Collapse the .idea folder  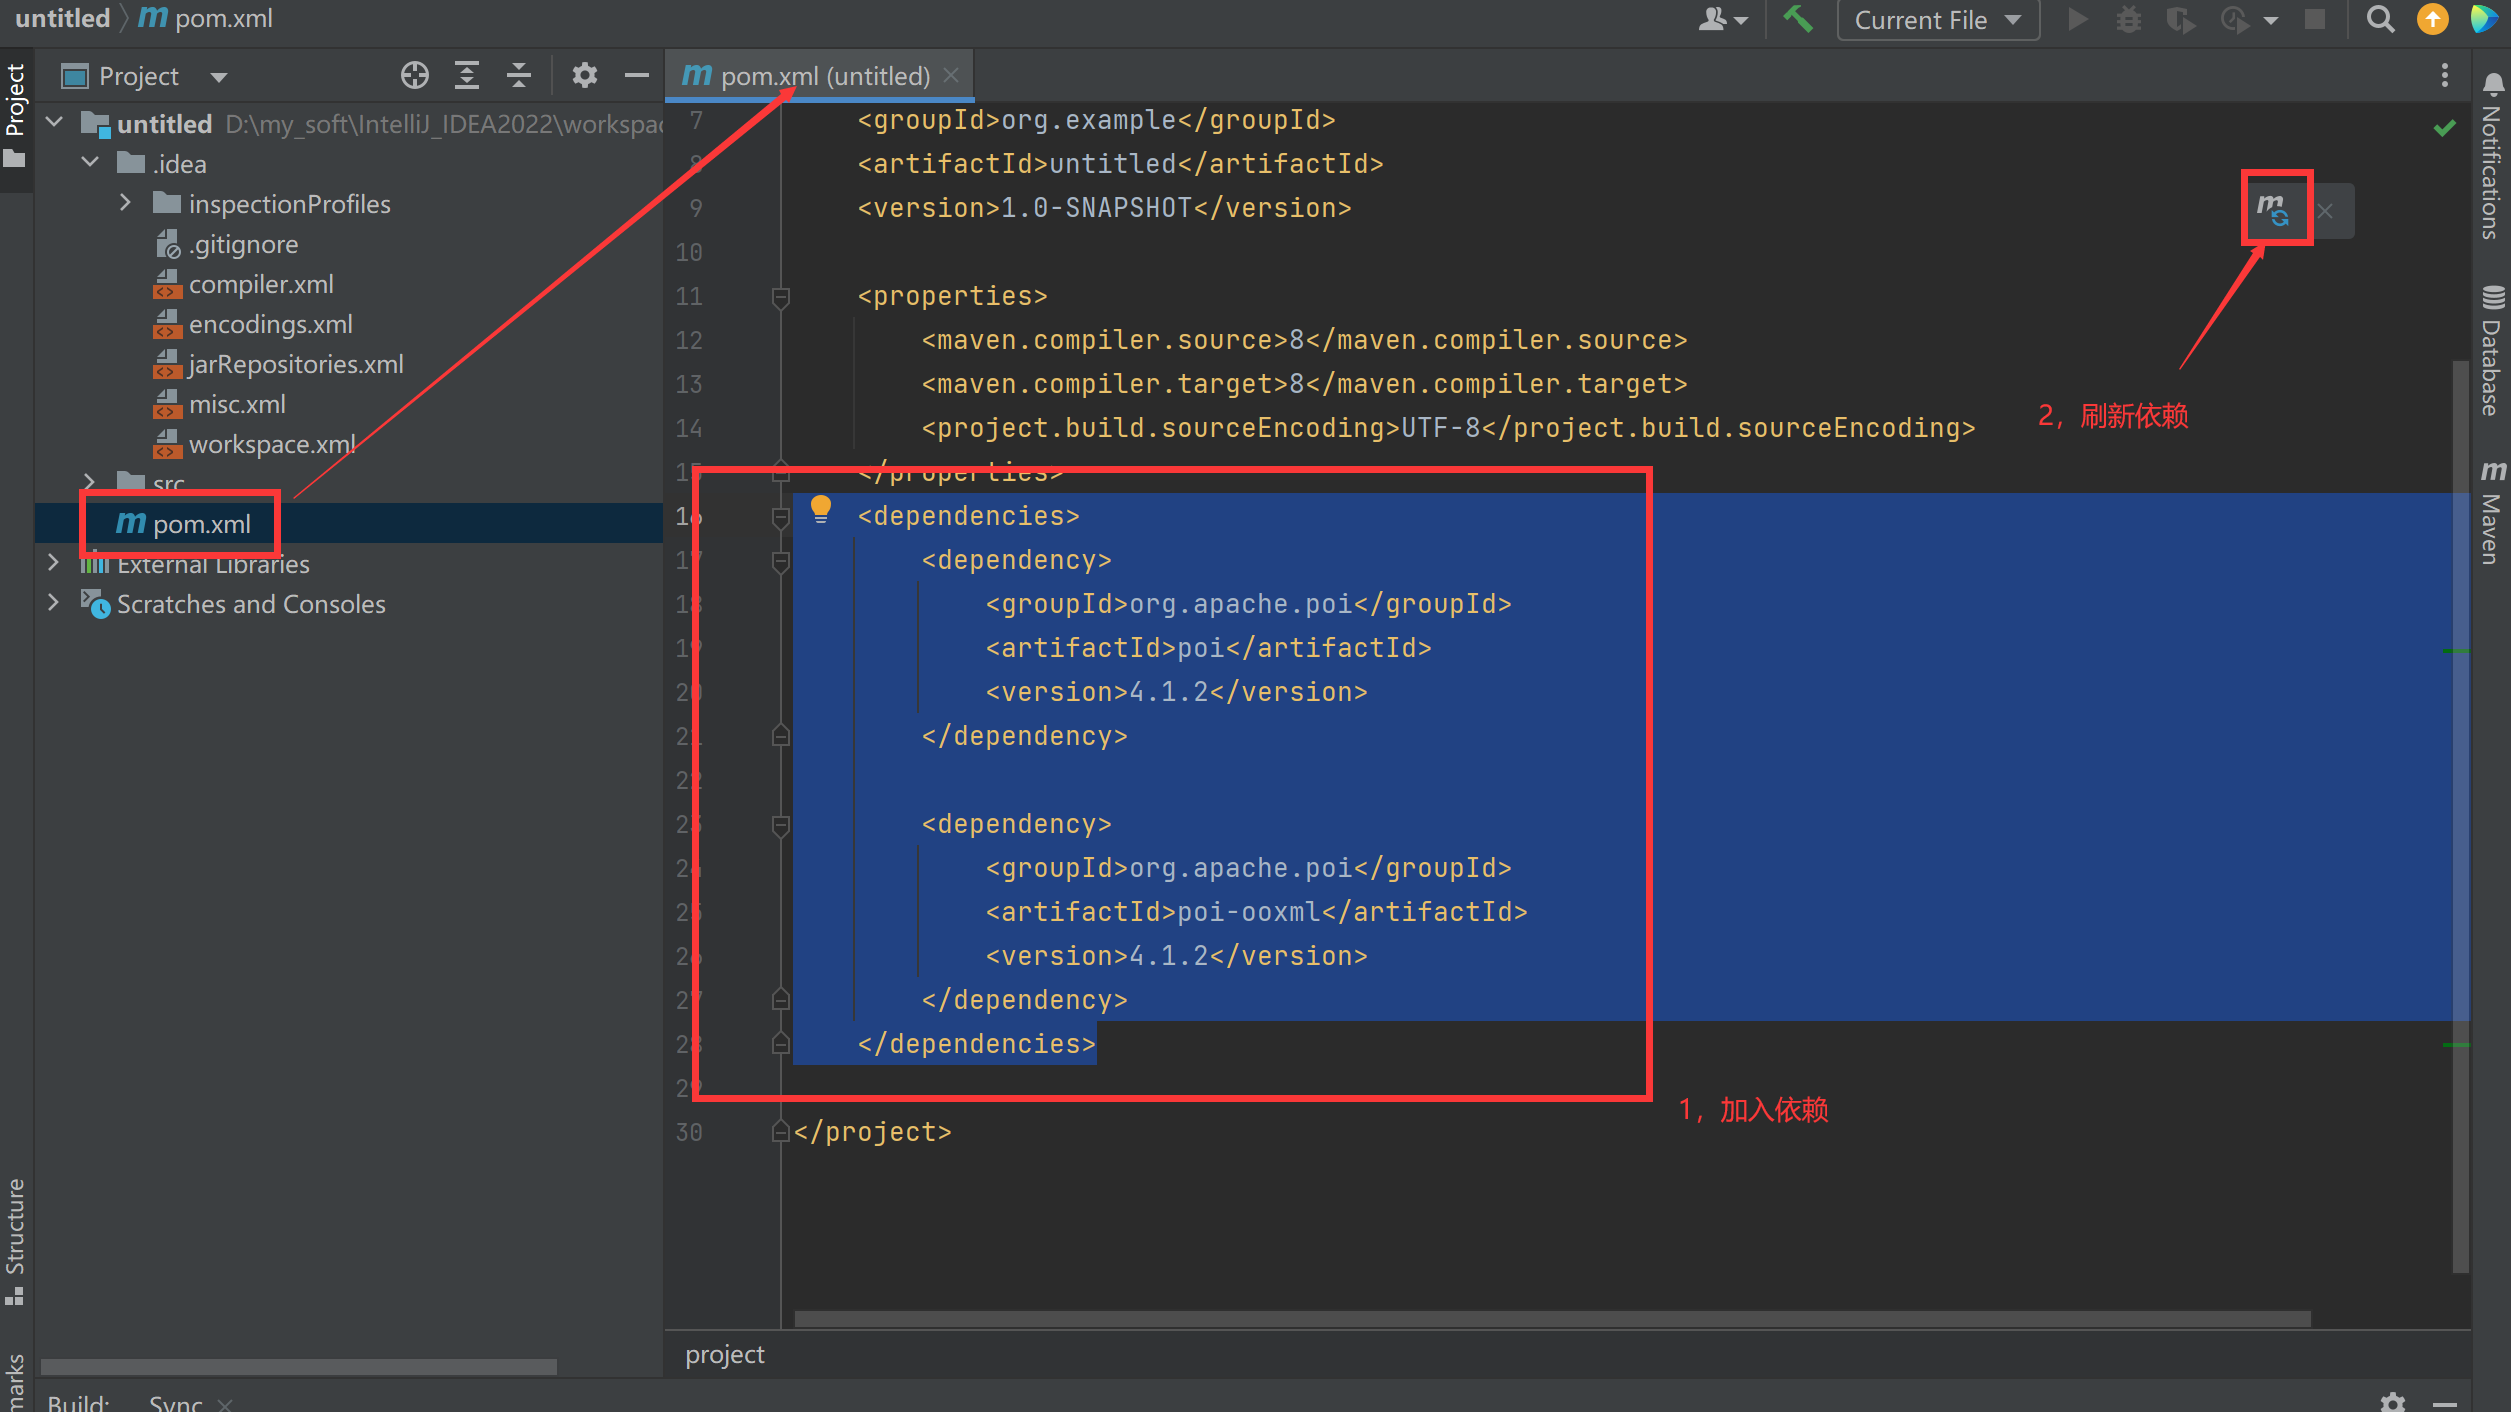click(90, 163)
